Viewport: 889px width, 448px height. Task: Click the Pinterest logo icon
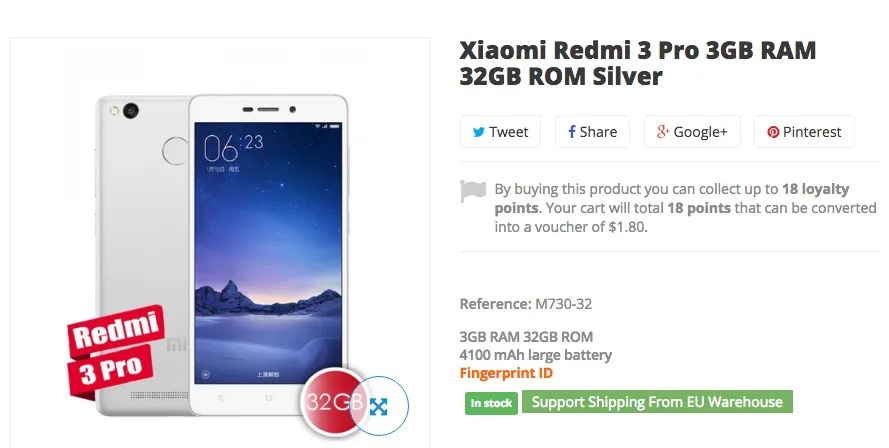point(773,132)
